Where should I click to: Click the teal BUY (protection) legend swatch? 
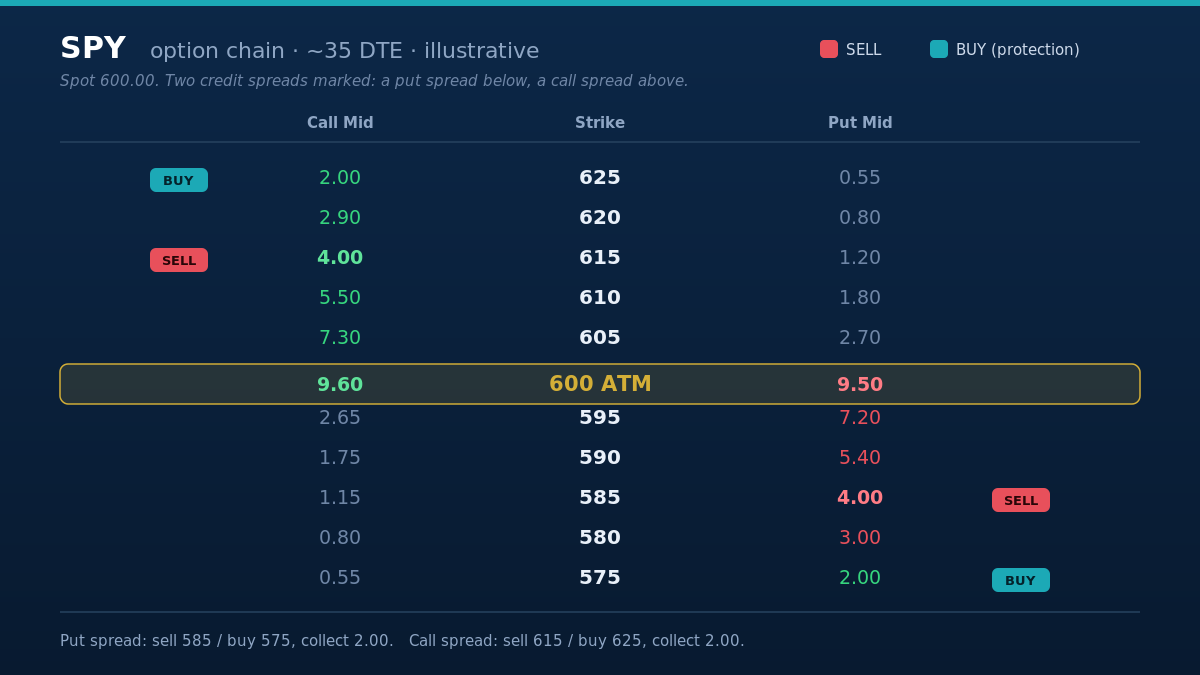939,49
